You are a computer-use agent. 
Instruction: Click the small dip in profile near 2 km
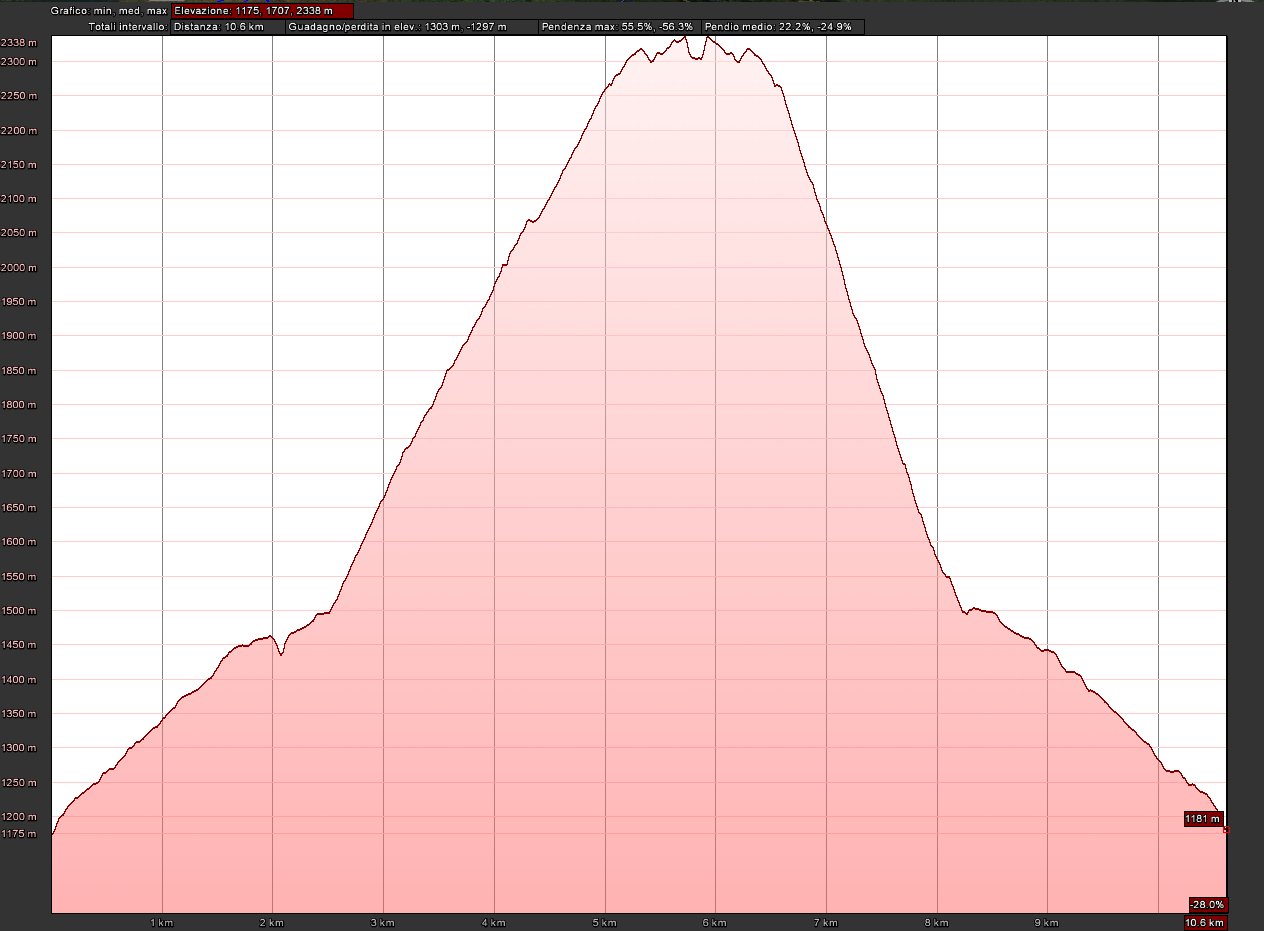(x=282, y=654)
